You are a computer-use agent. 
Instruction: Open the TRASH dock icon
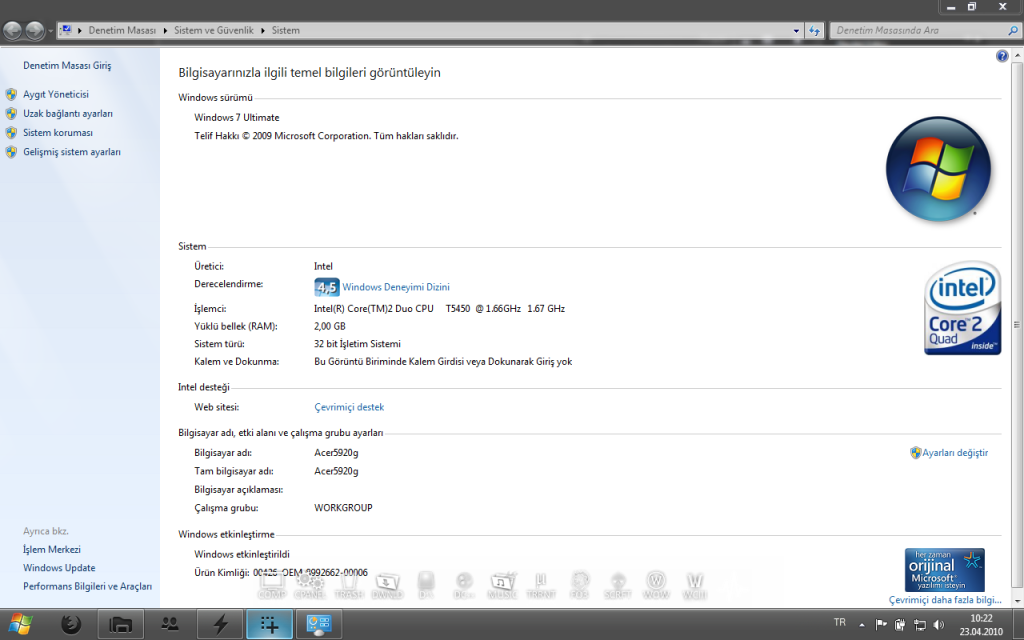[349, 584]
